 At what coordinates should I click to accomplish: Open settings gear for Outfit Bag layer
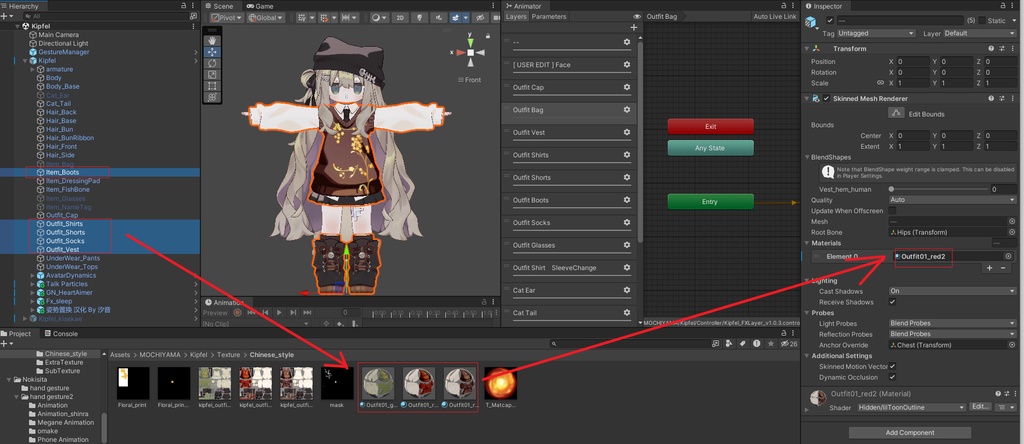coord(626,110)
